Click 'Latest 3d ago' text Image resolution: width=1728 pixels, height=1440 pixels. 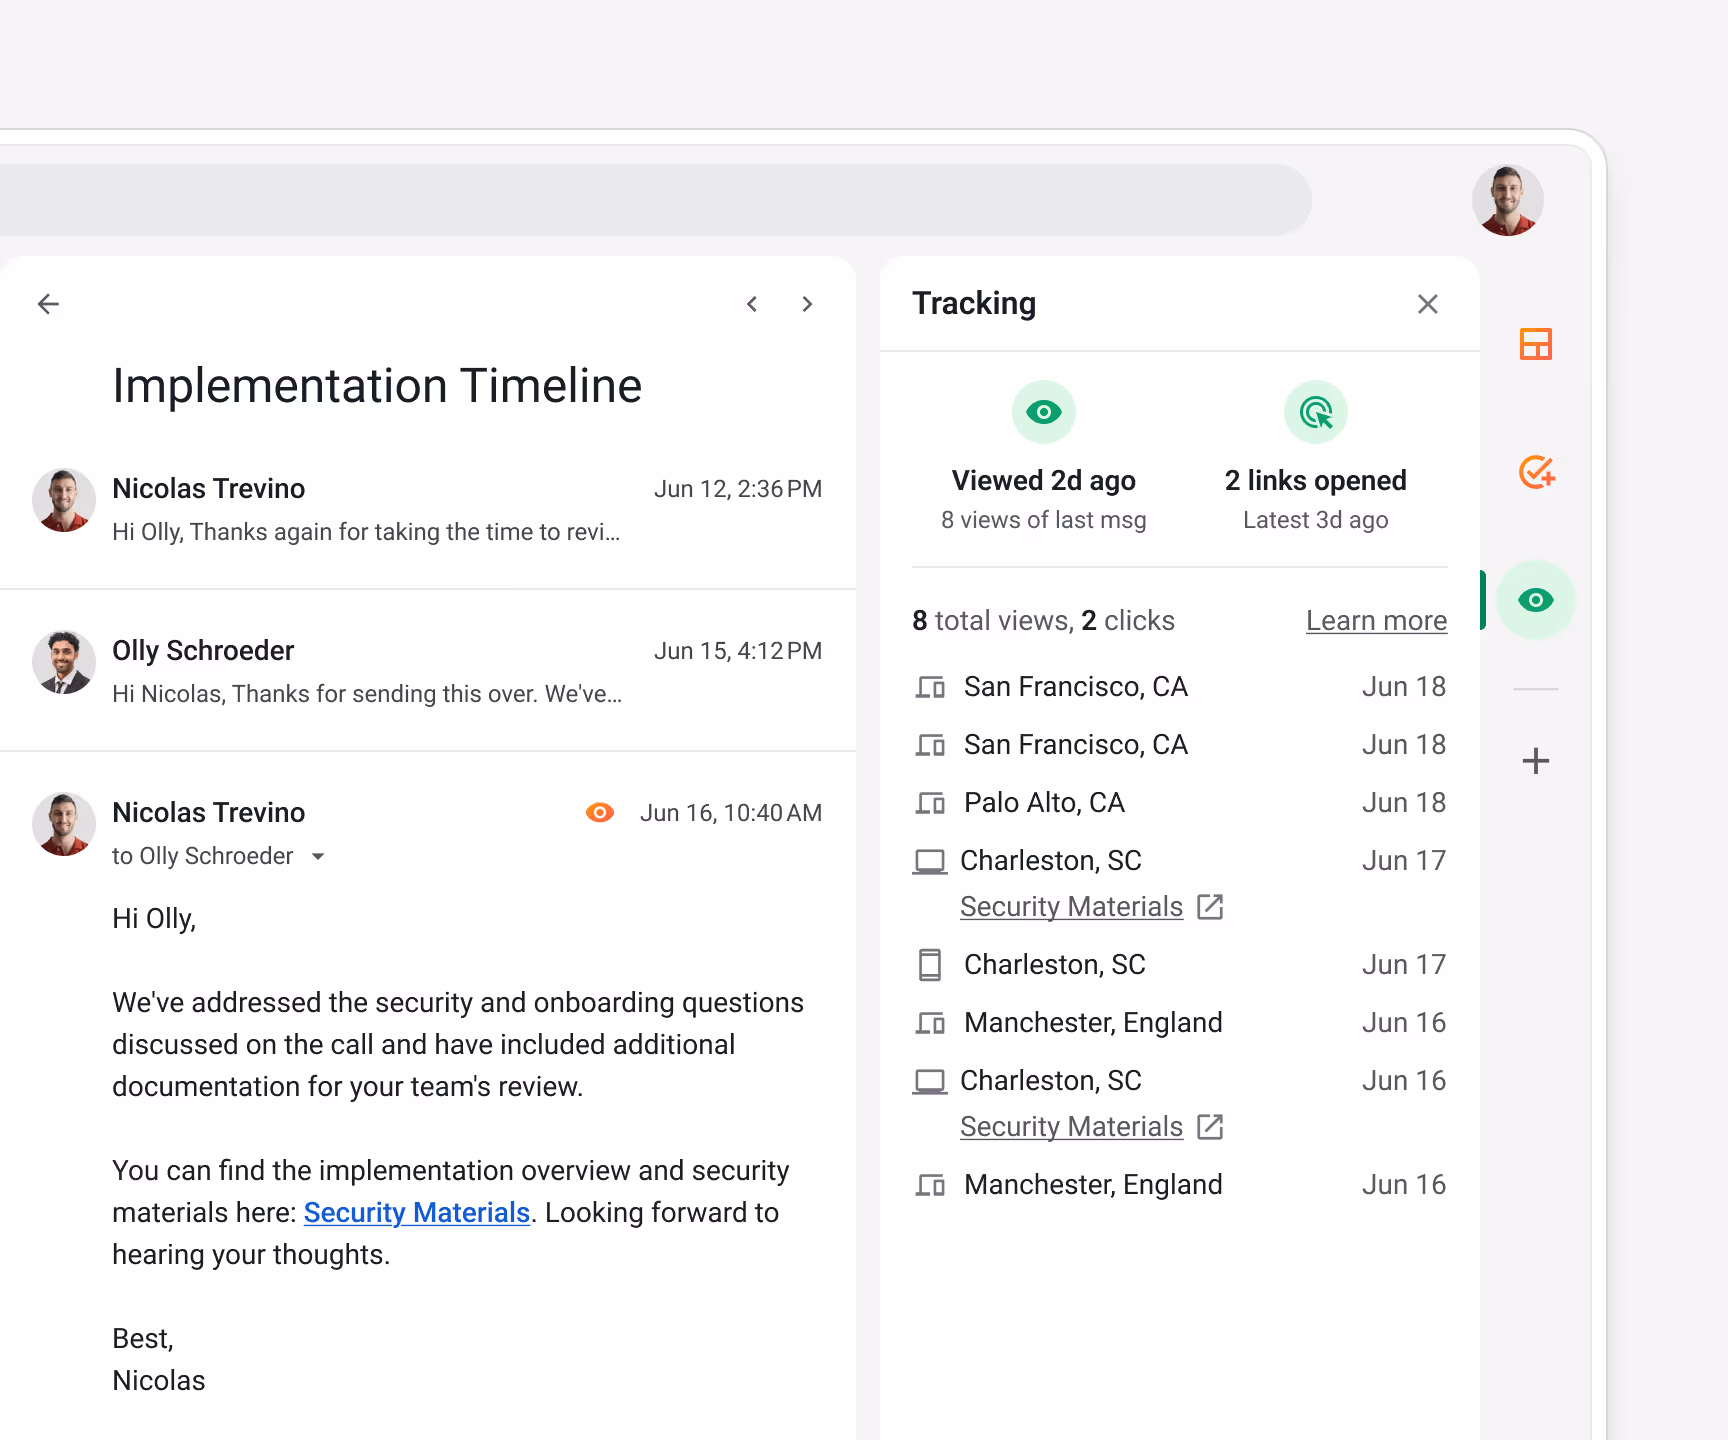click(x=1316, y=520)
